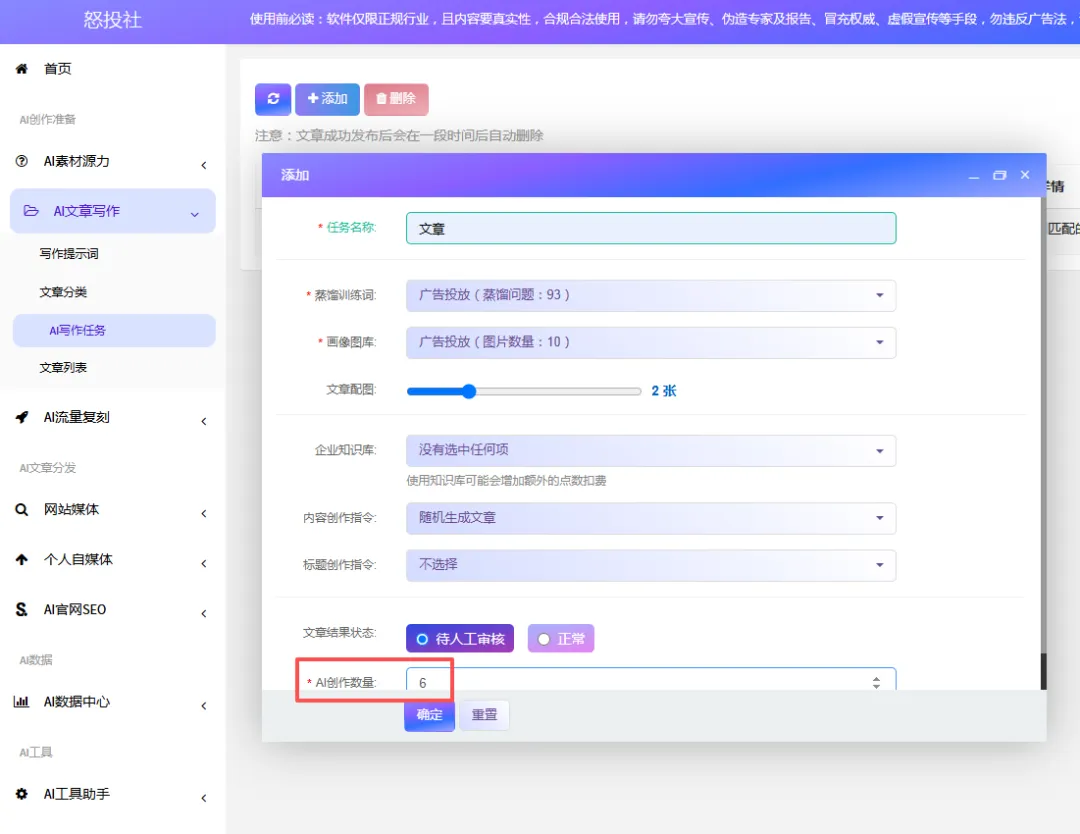Screen dimensions: 1080x834
Task: Click the 重置 reset button
Action: (484, 714)
